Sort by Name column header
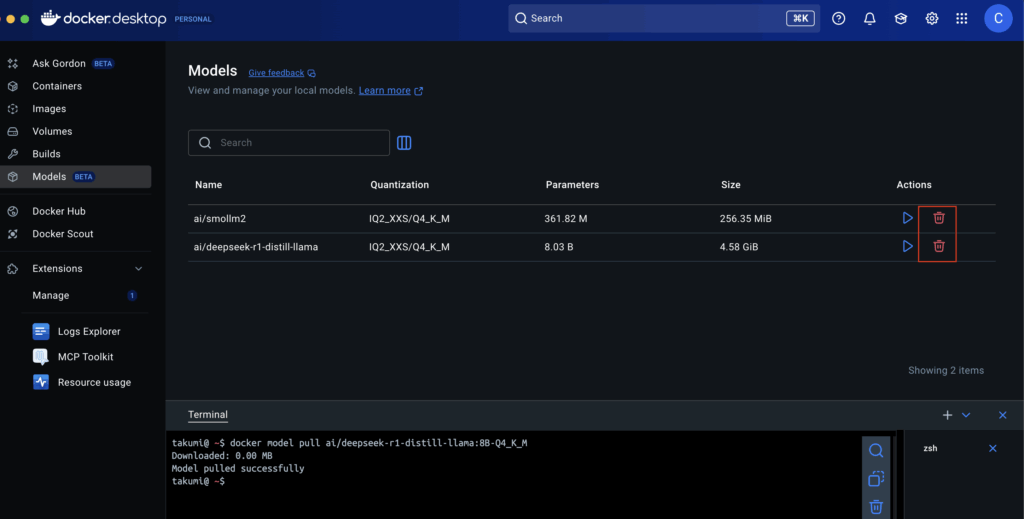This screenshot has width=1024, height=519. tap(208, 185)
